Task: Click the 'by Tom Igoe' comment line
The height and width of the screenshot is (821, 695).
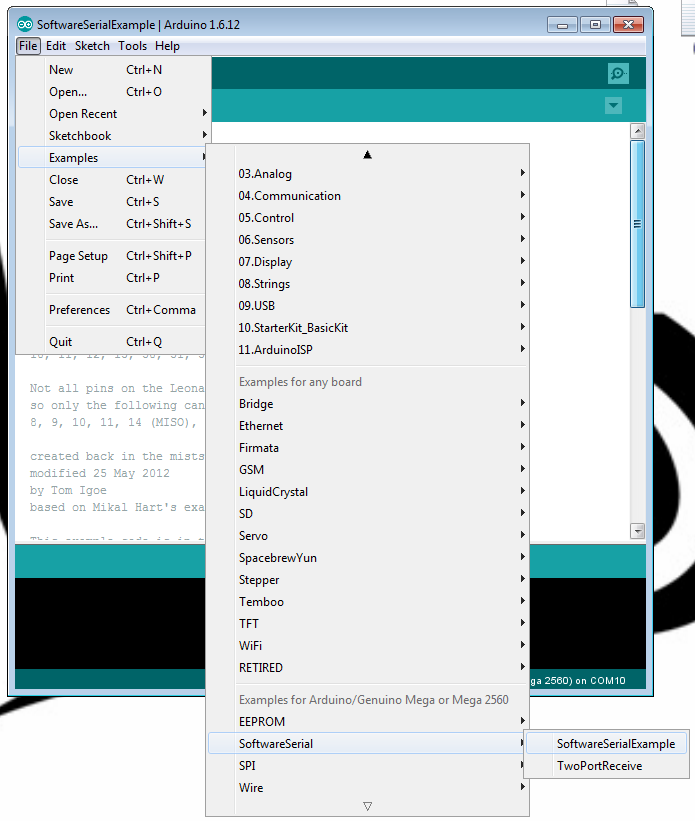Action: (68, 491)
